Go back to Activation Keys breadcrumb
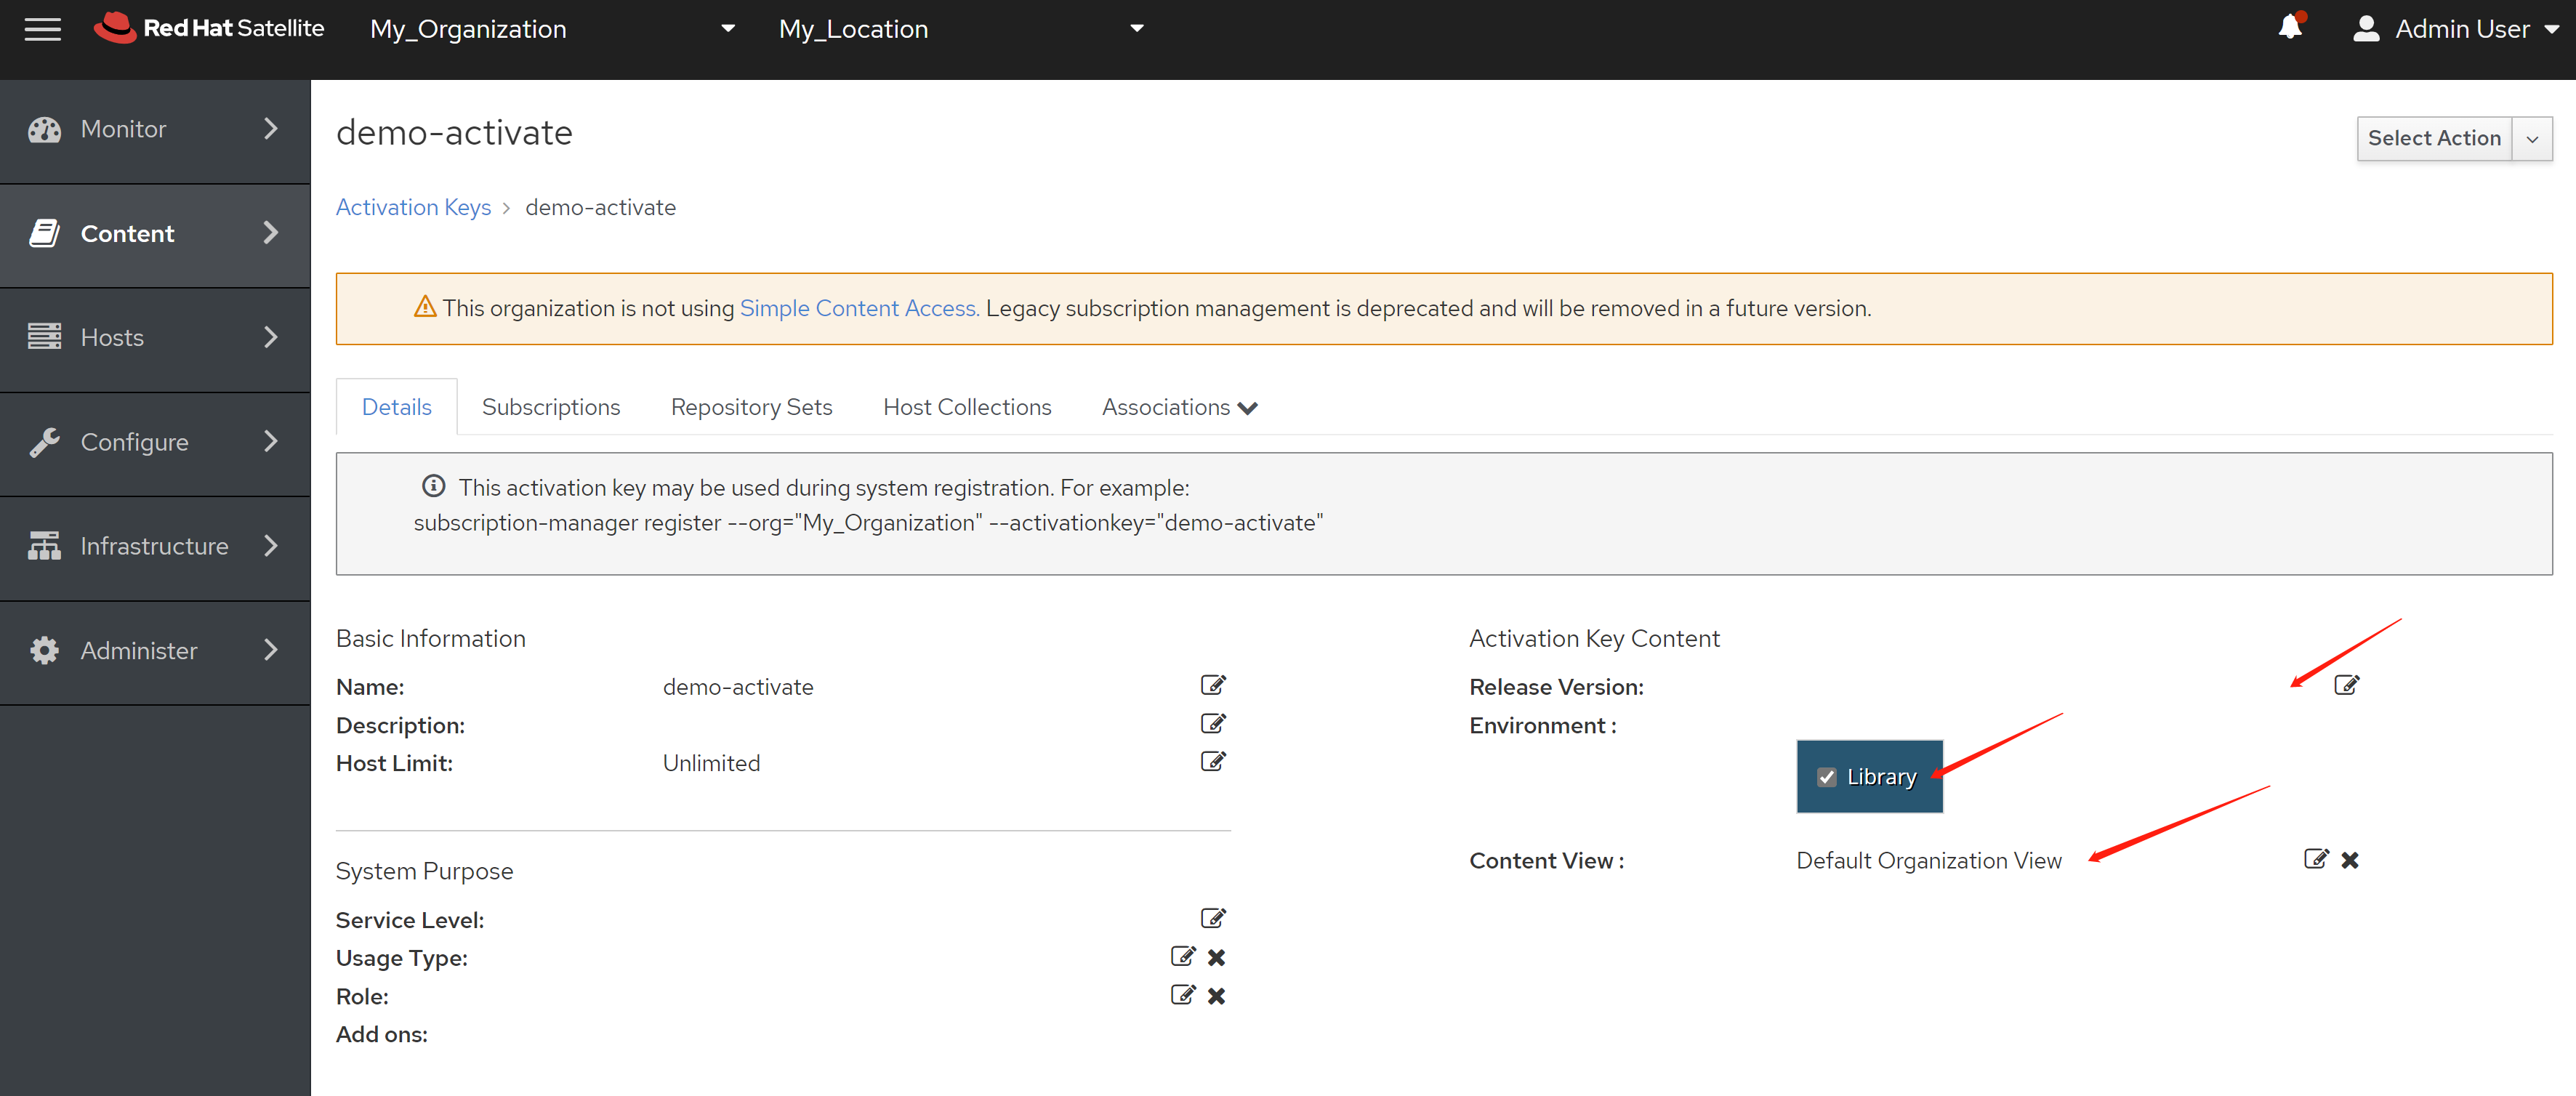The image size is (2576, 1096). coord(413,207)
